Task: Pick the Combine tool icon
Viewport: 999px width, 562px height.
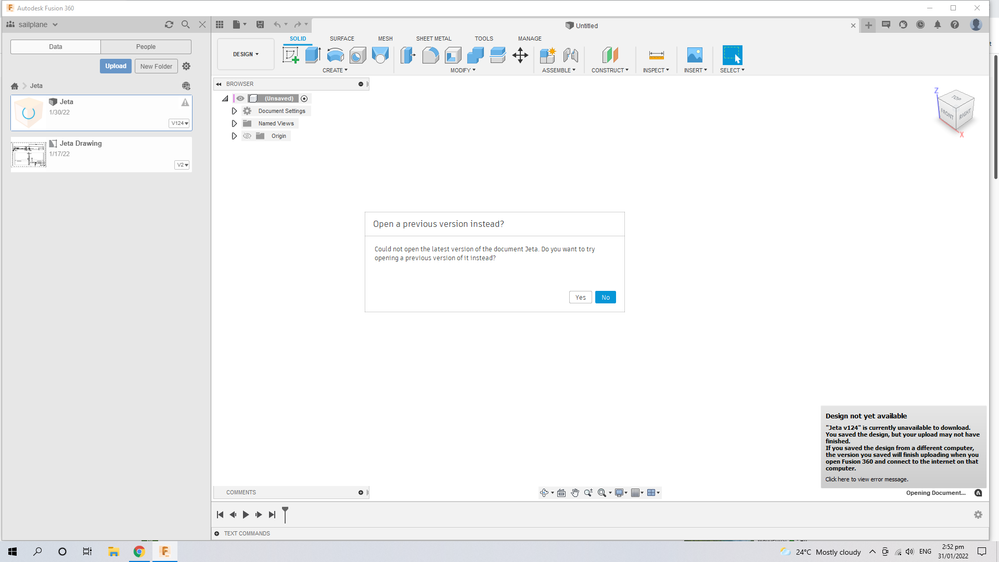Action: click(x=475, y=55)
